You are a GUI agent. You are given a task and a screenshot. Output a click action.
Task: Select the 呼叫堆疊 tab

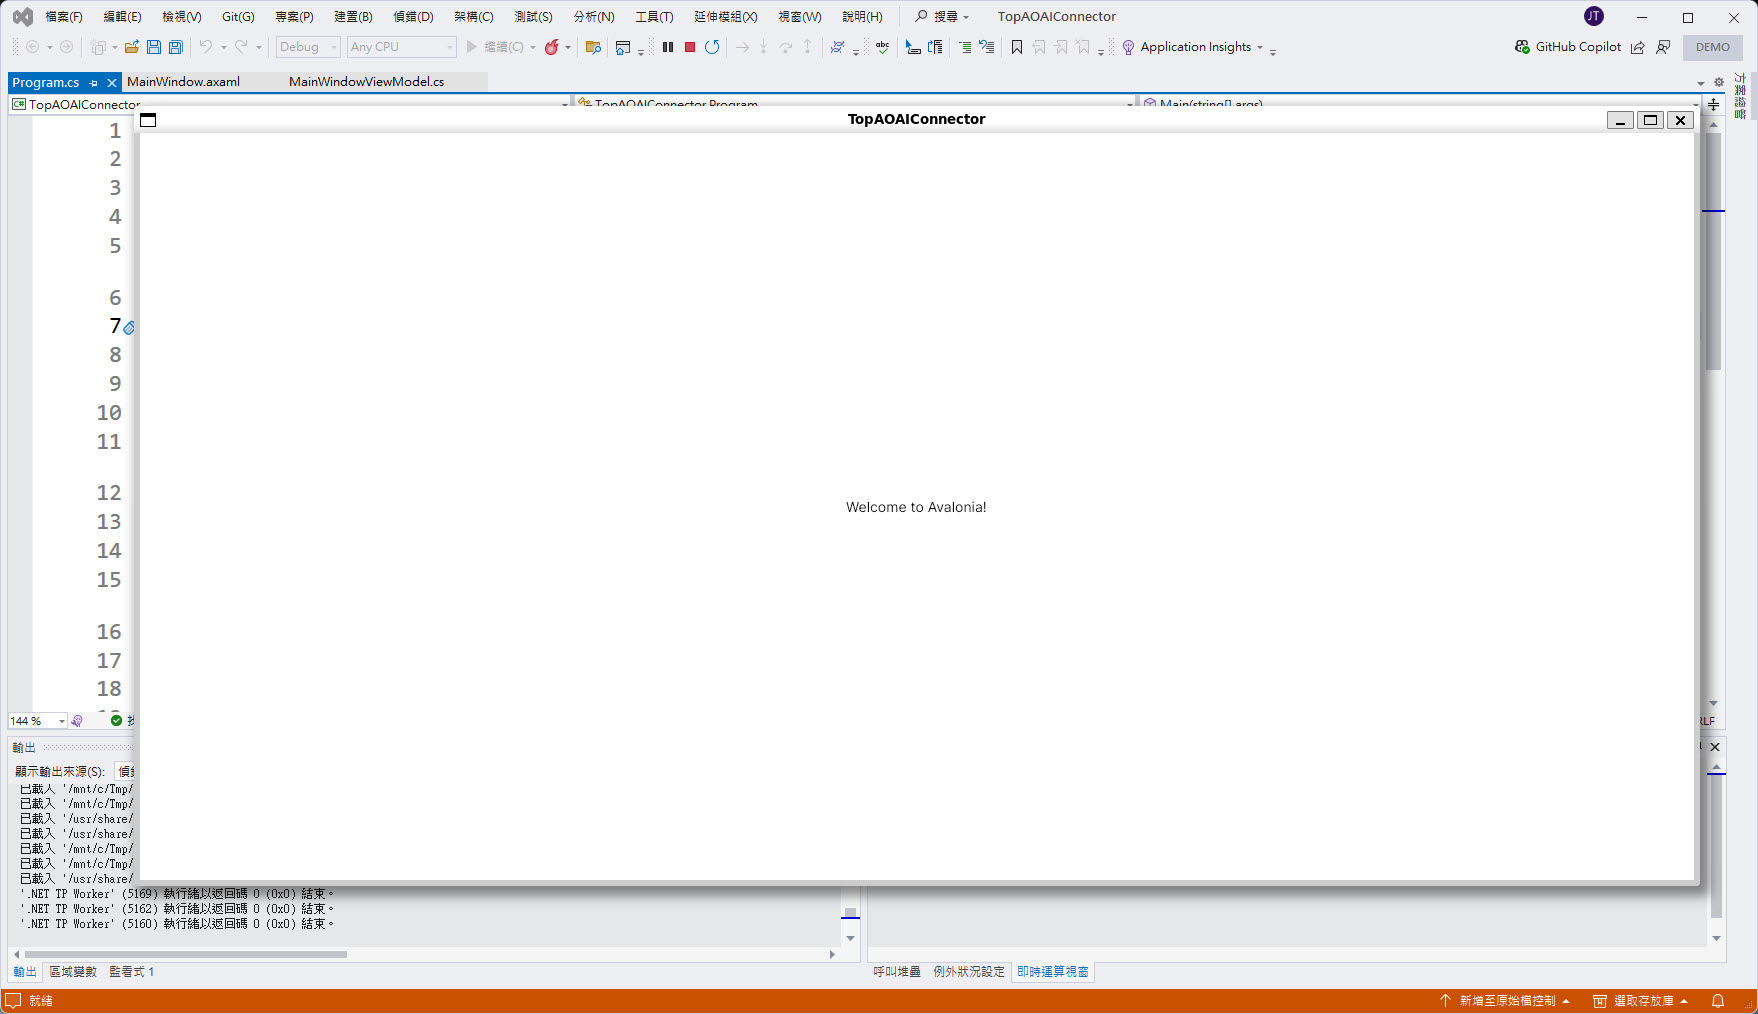[x=896, y=972]
